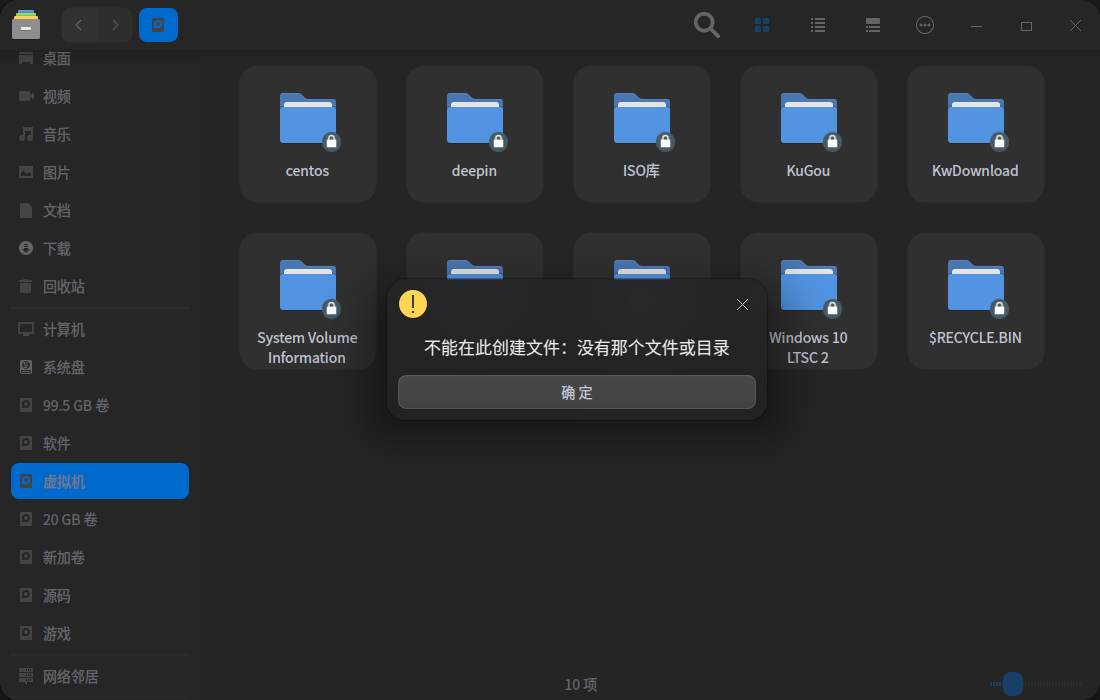This screenshot has height=700, width=1100.
Task: Switch to detailed tree view mode
Action: pyautogui.click(x=872, y=25)
